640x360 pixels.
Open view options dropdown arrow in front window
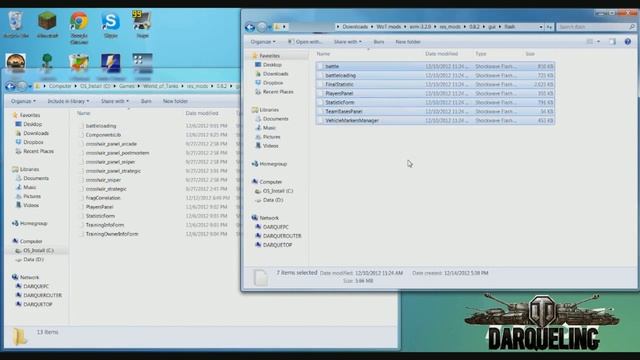(598, 42)
